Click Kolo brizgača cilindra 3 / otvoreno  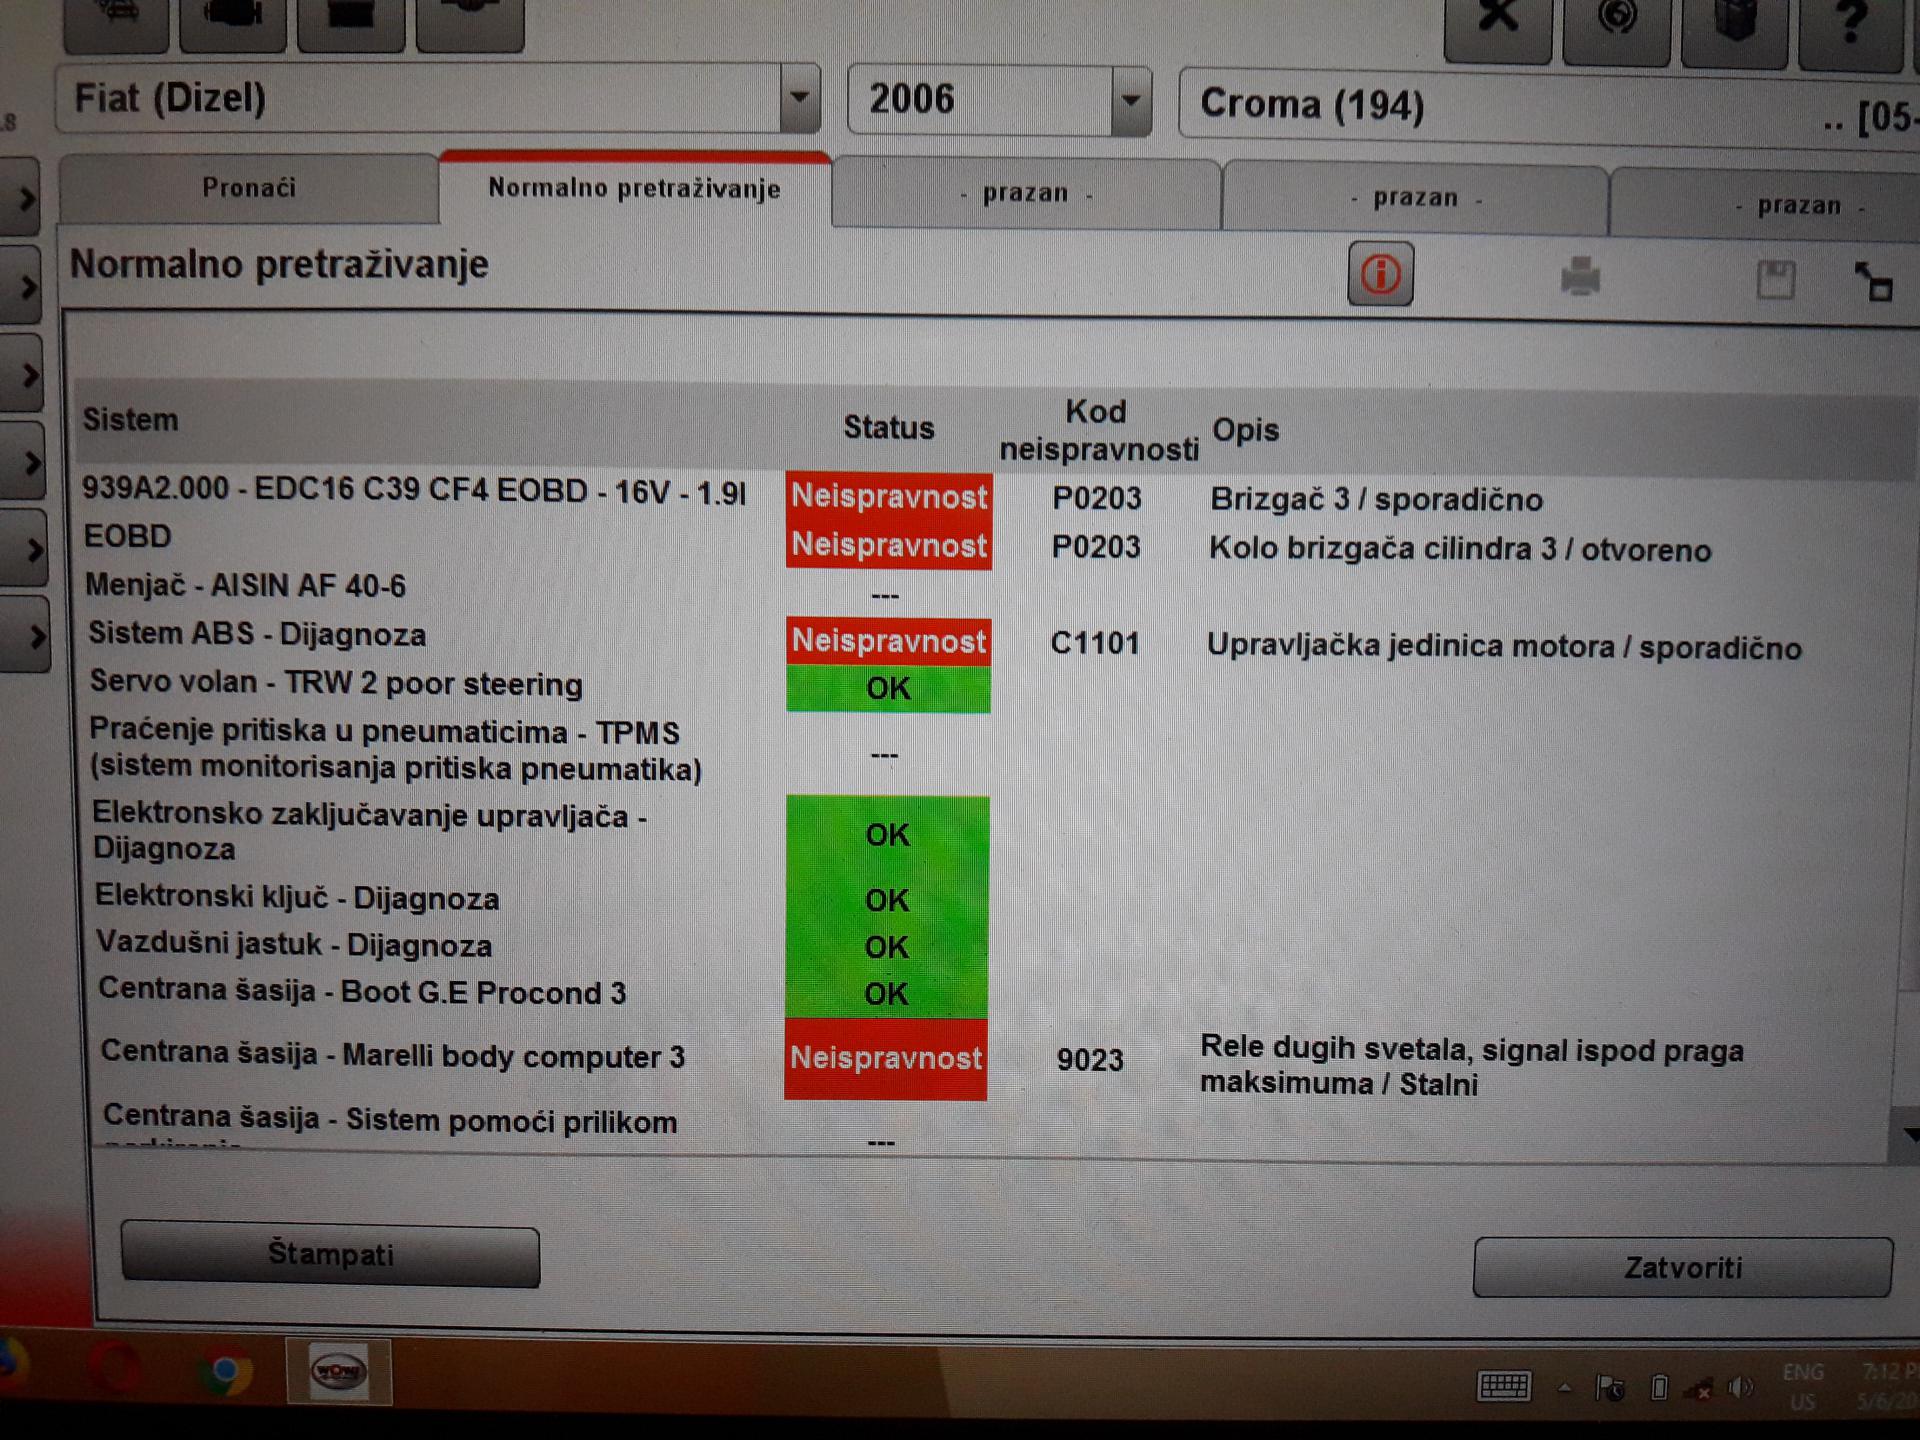(1460, 549)
